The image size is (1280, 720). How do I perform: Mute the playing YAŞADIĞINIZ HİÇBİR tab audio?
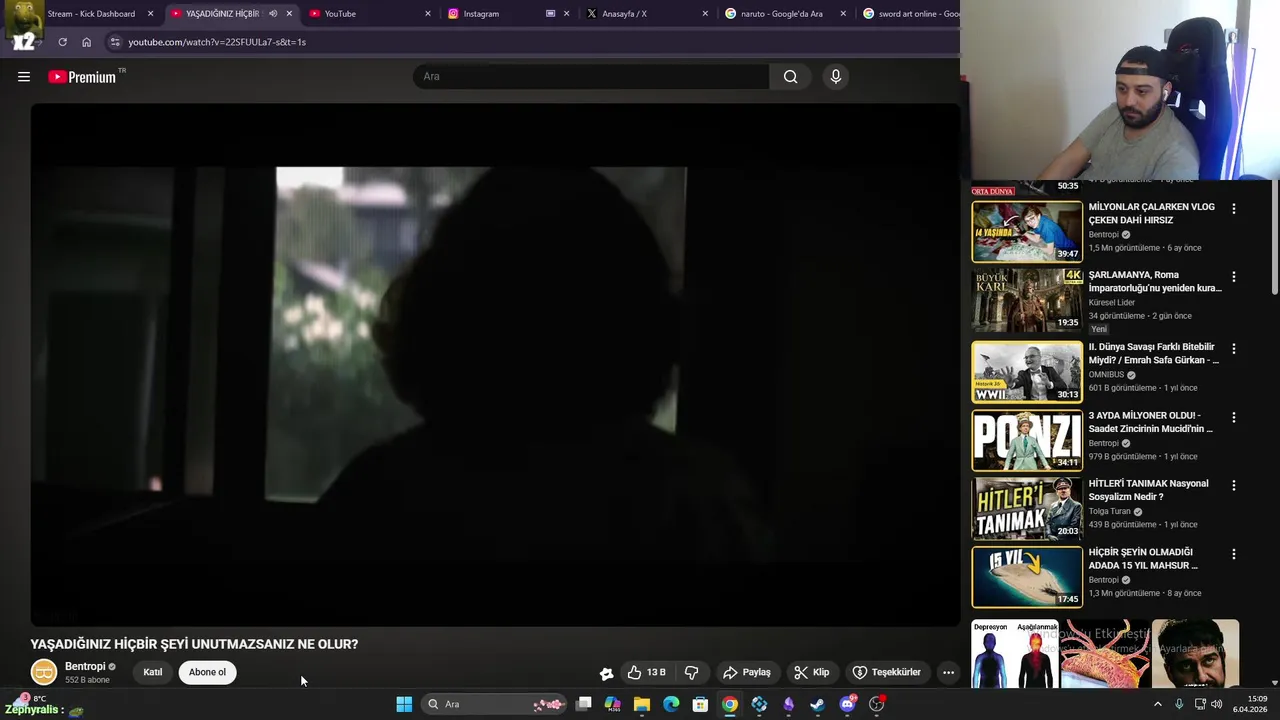tap(273, 14)
